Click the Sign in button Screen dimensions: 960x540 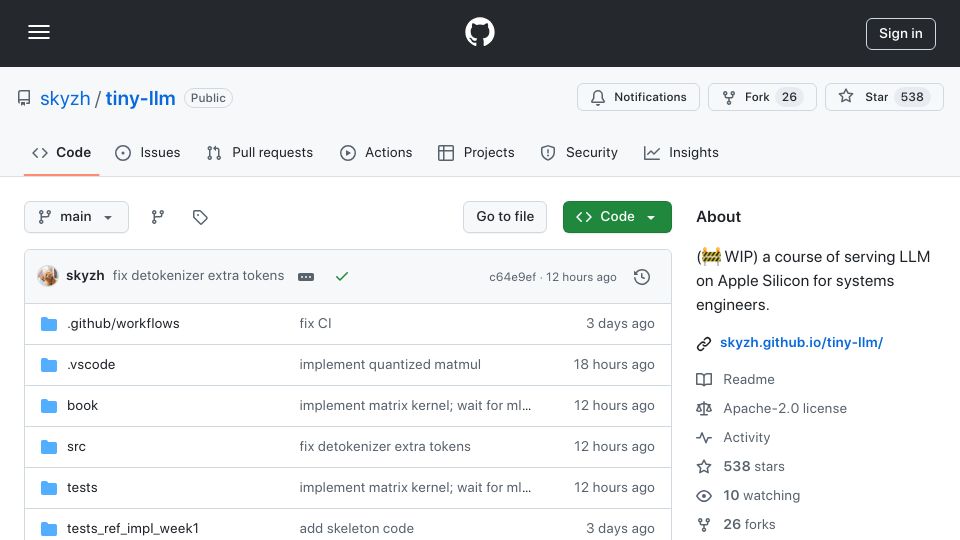coord(900,34)
